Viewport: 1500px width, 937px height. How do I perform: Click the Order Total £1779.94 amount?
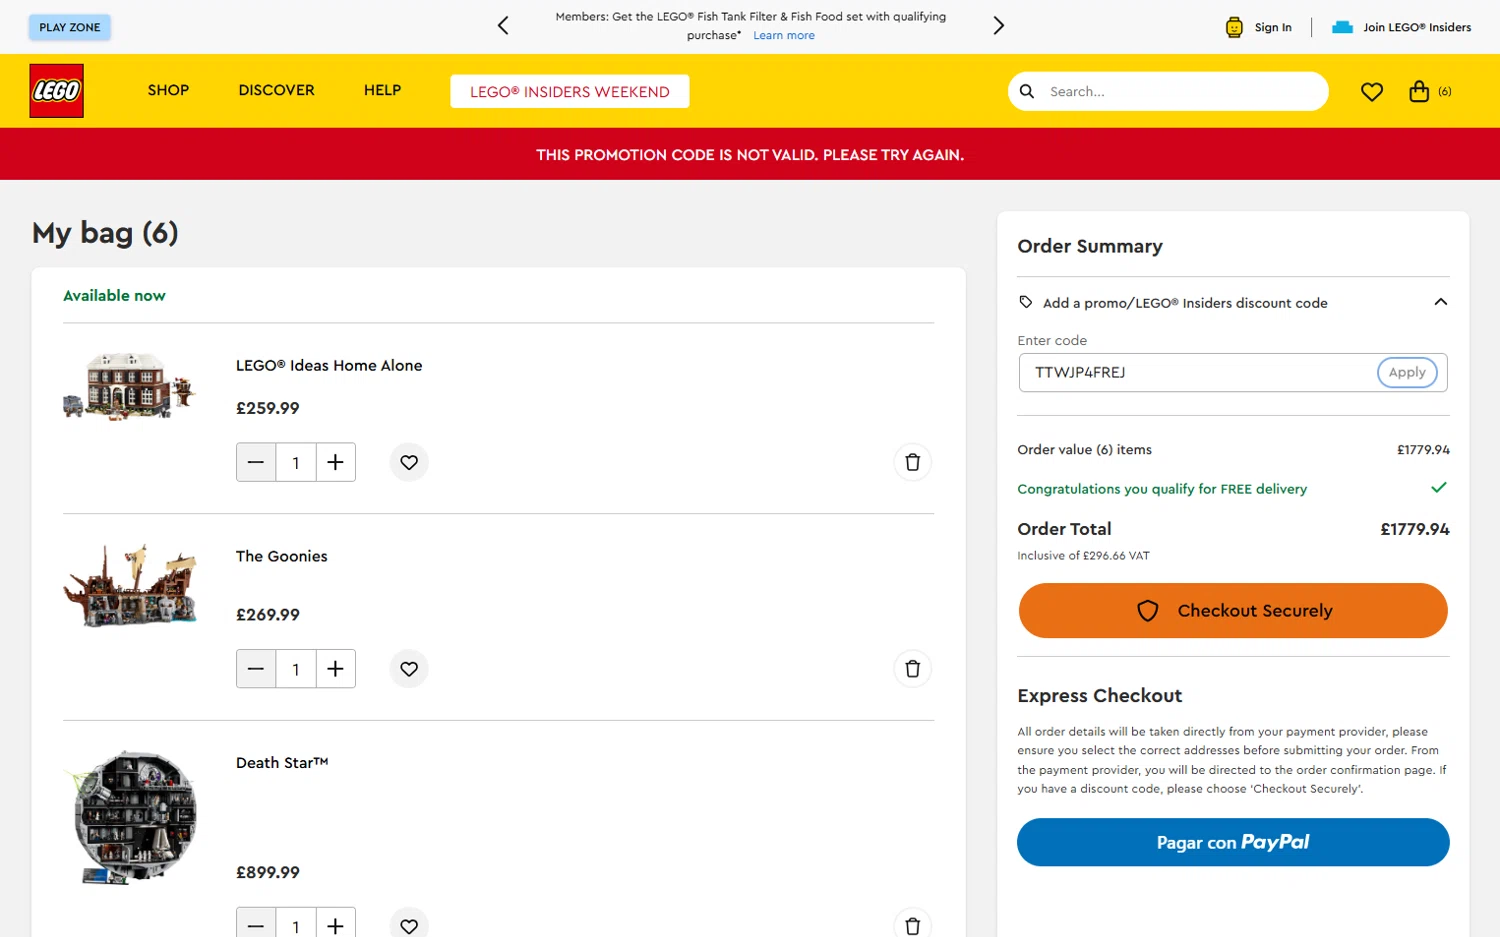point(1415,529)
